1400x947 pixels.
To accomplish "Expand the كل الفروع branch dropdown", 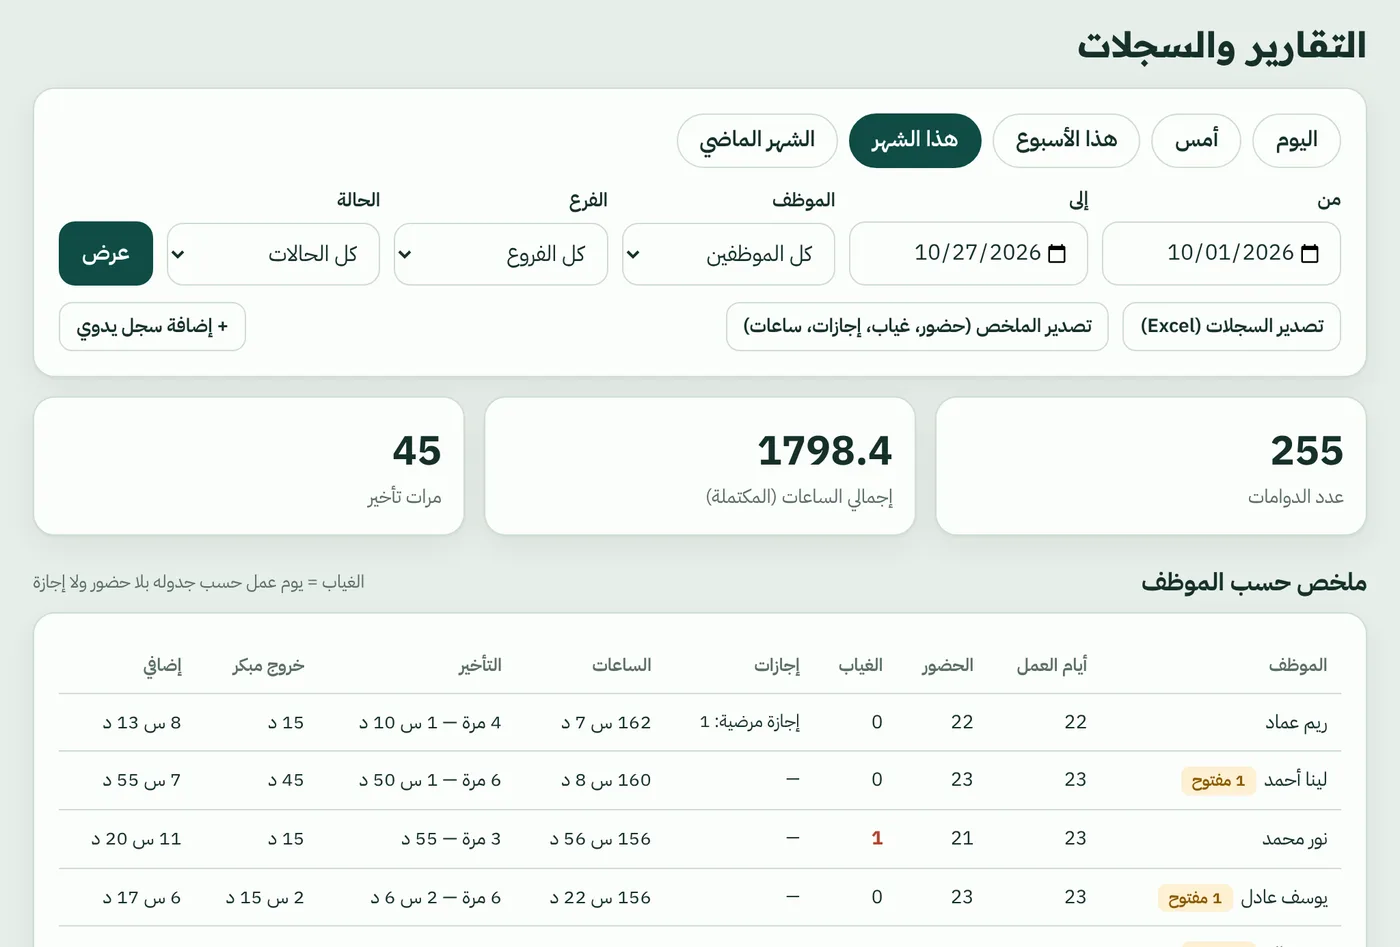I will 501,254.
